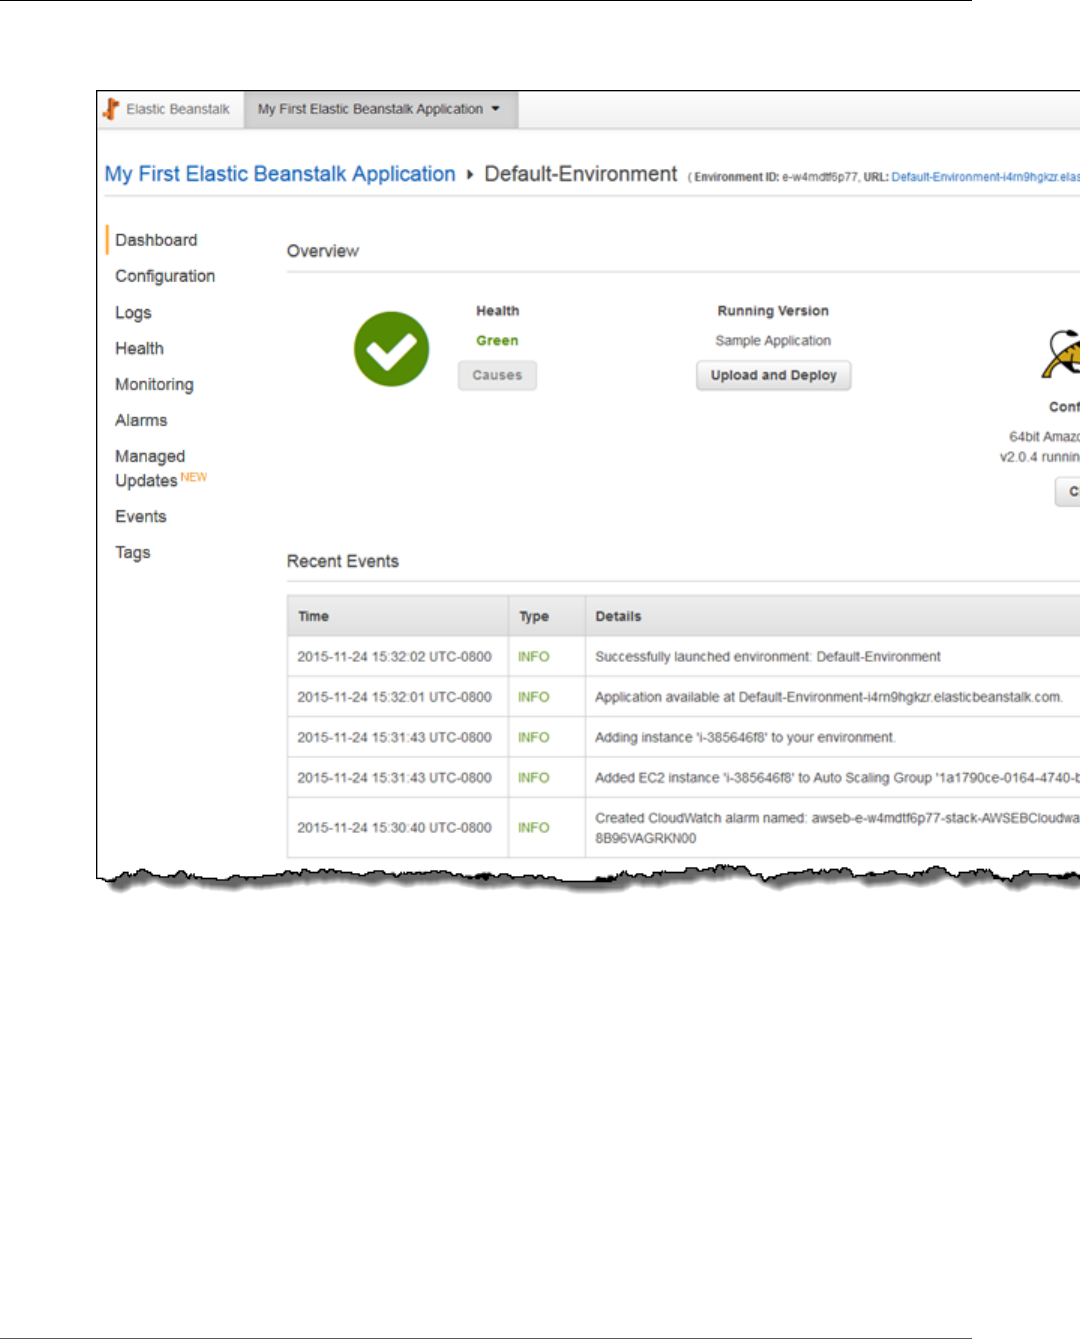The height and width of the screenshot is (1339, 1080).
Task: Click the 15:32:02 event timestamp
Action: 394,657
